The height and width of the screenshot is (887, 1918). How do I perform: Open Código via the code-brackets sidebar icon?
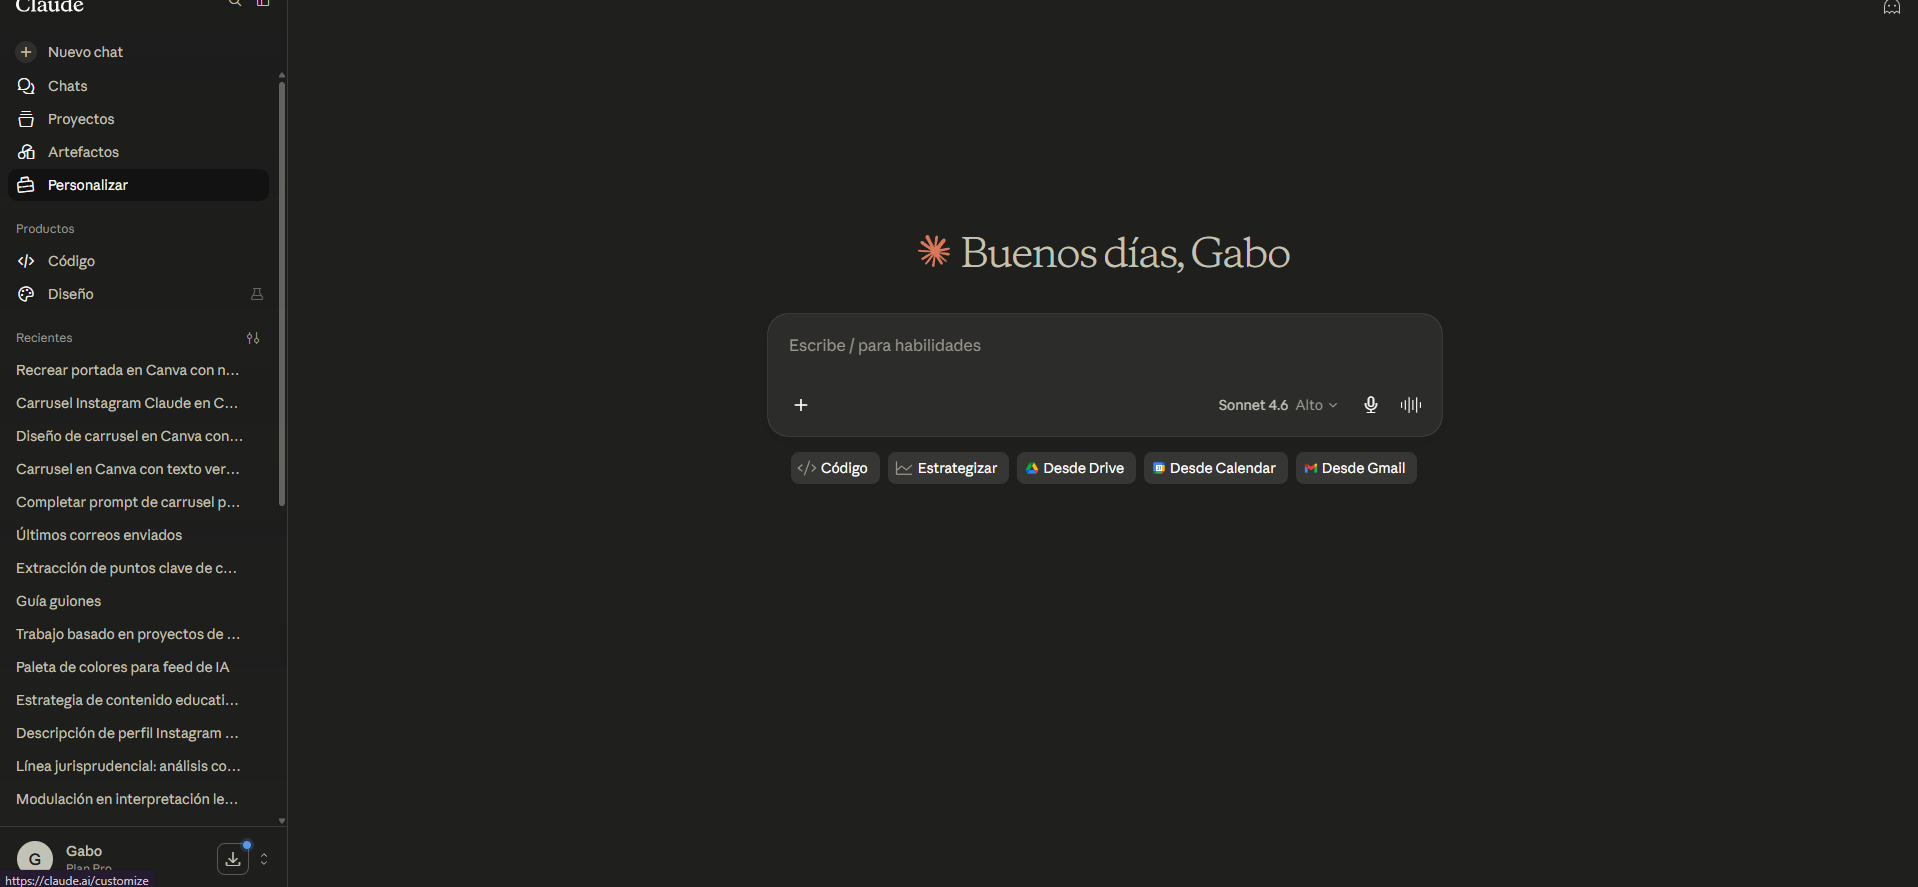point(26,261)
